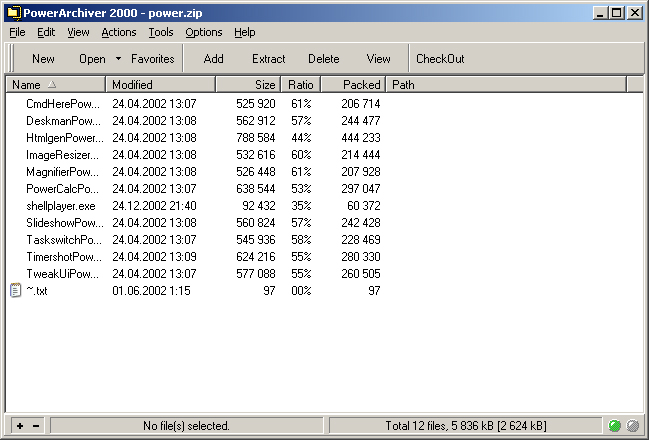Viewport: 649px width, 440px height.
Task: Click the Total 12 files status text
Action: pos(466,426)
